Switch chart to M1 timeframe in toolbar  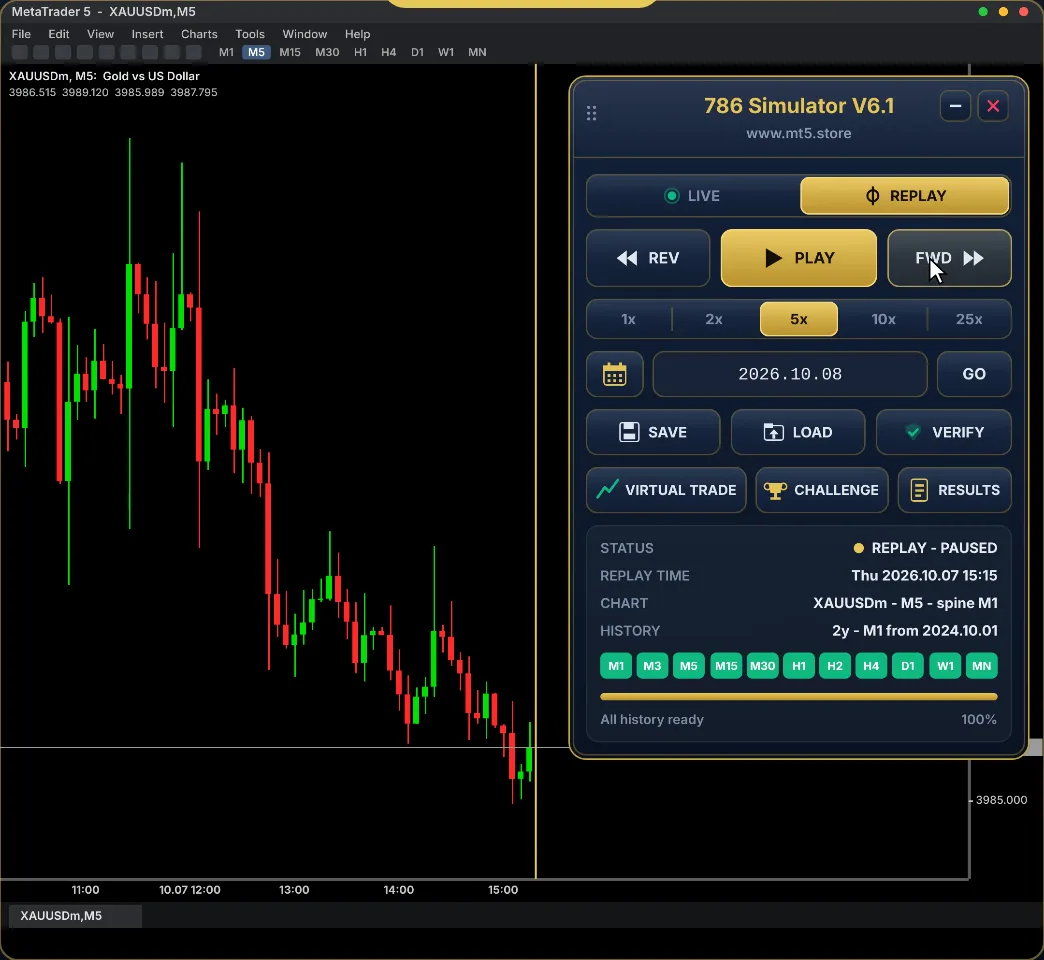(226, 52)
